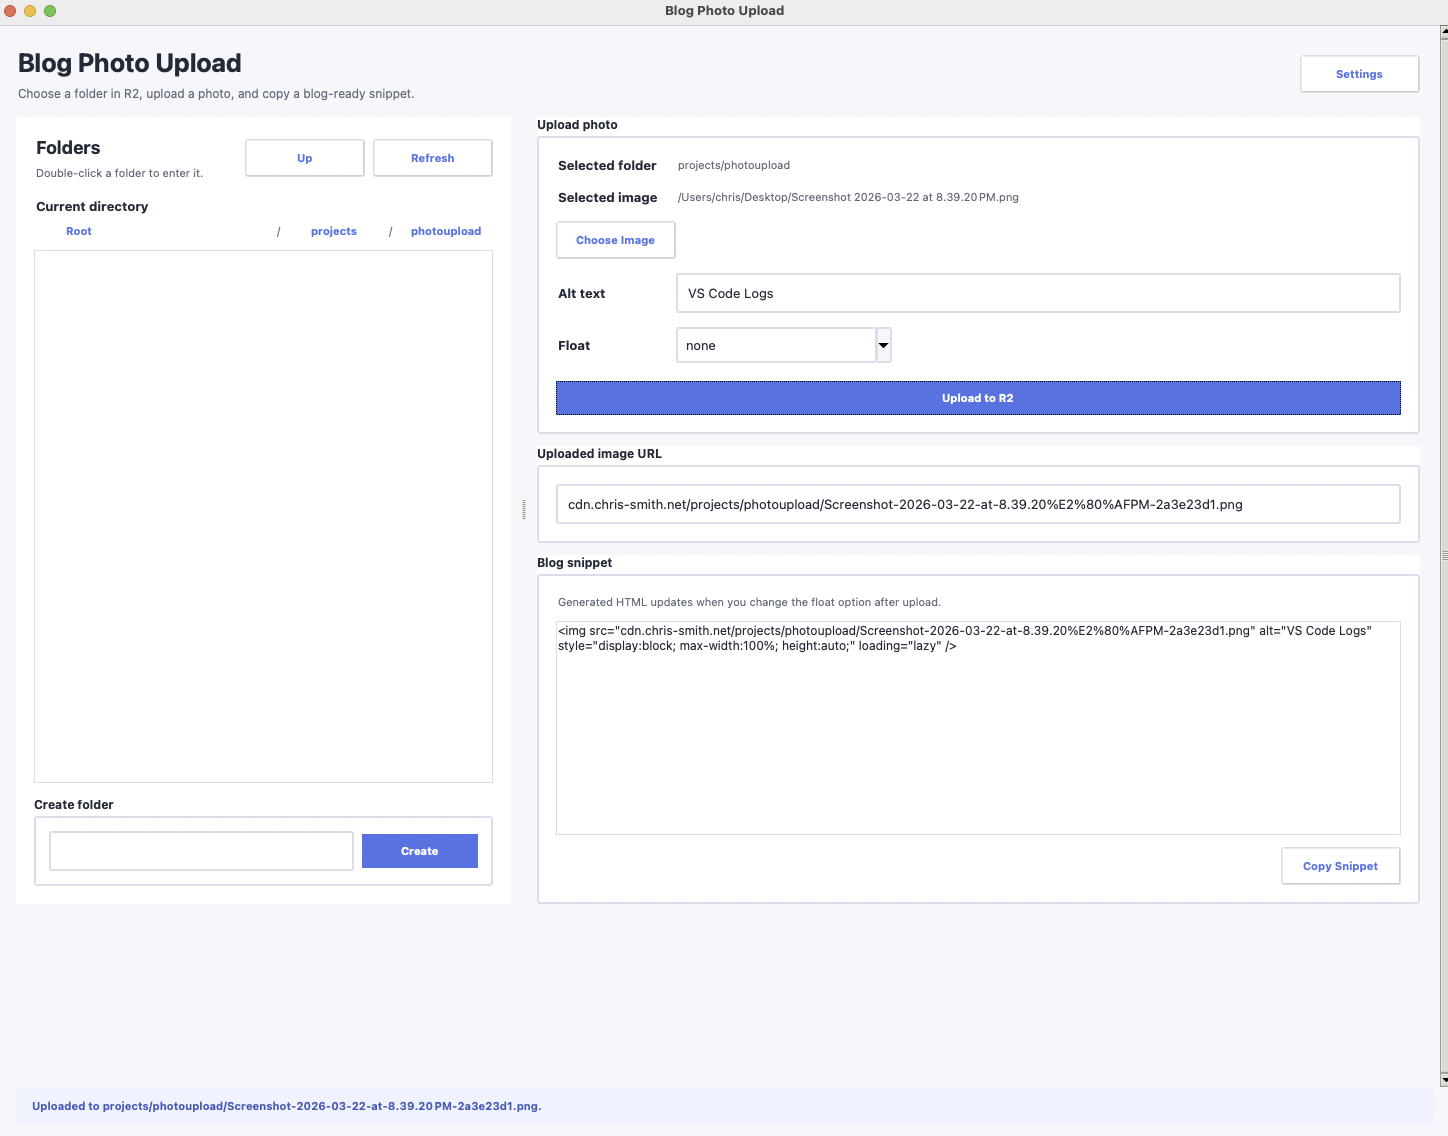Refresh the folders list
Image resolution: width=1448 pixels, height=1136 pixels.
pos(432,158)
